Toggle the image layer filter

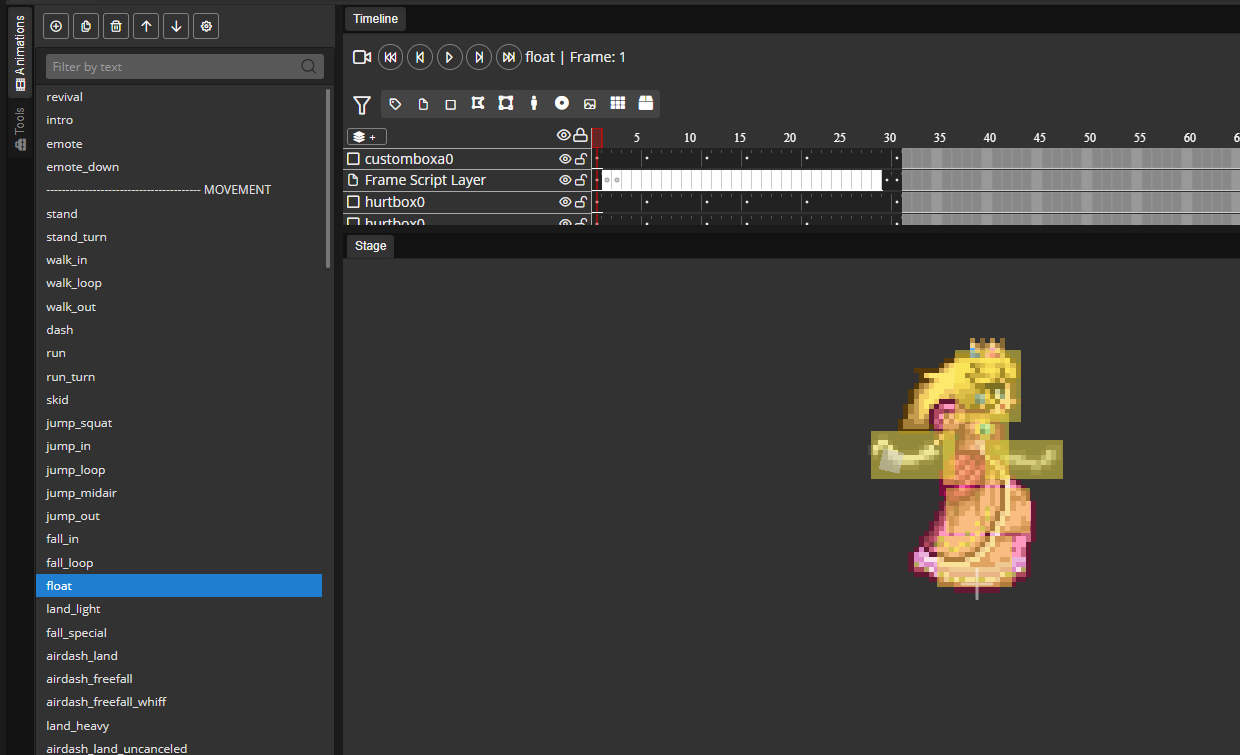tap(590, 104)
